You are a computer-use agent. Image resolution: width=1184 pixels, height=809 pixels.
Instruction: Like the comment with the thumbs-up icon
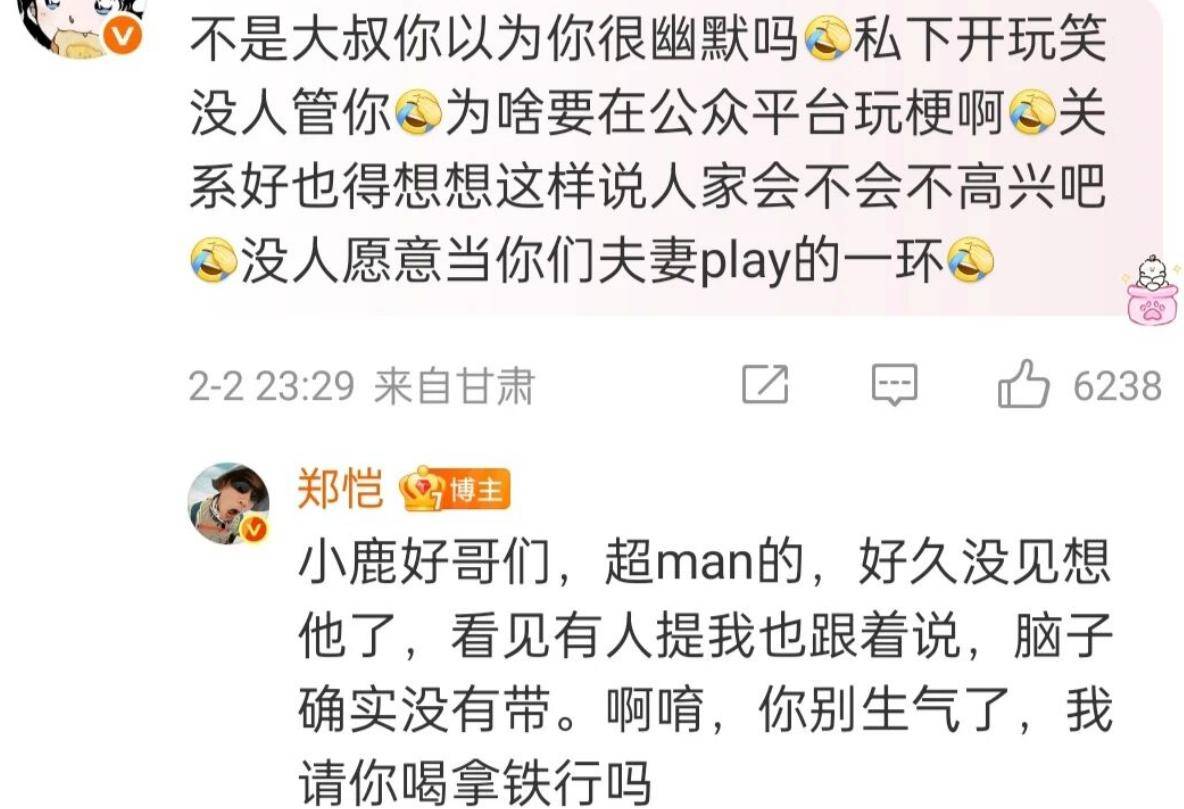(x=1023, y=384)
